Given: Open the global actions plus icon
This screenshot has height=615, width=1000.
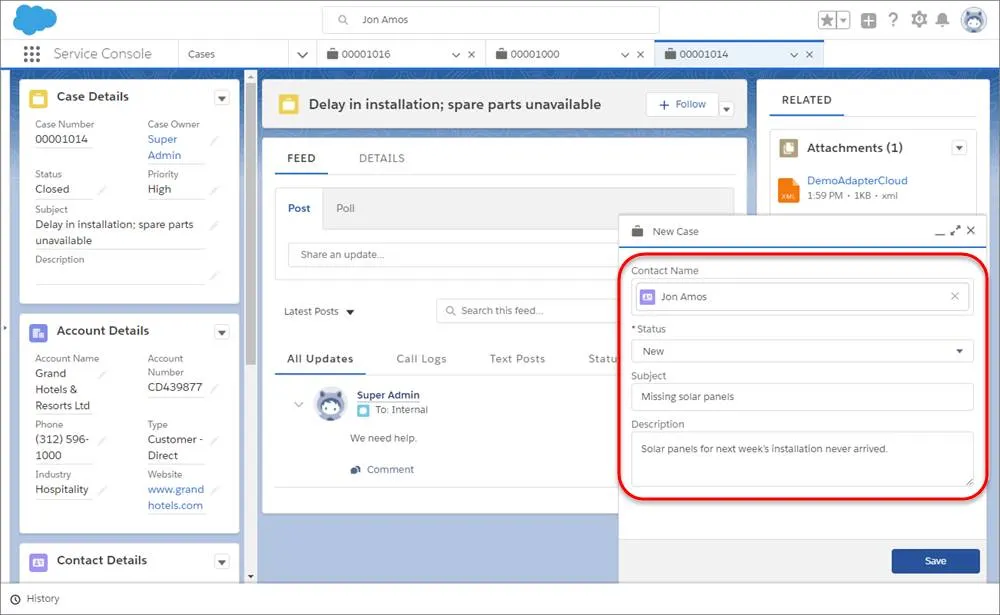Looking at the screenshot, I should [869, 20].
